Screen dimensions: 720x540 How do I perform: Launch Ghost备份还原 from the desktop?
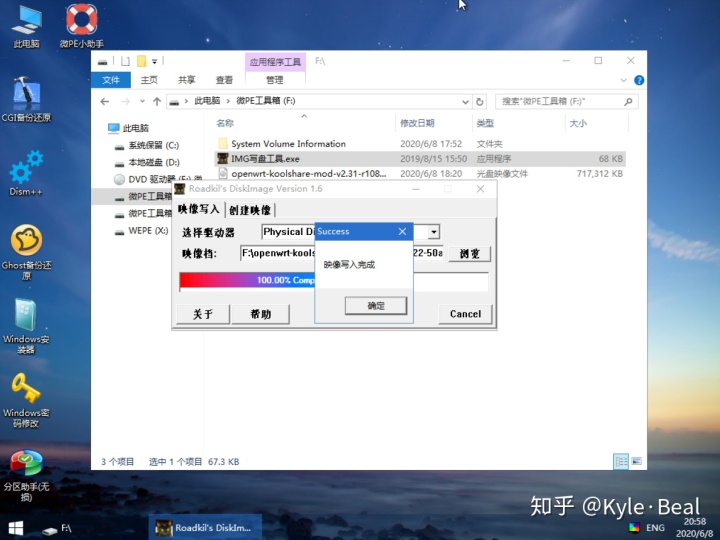point(26,252)
